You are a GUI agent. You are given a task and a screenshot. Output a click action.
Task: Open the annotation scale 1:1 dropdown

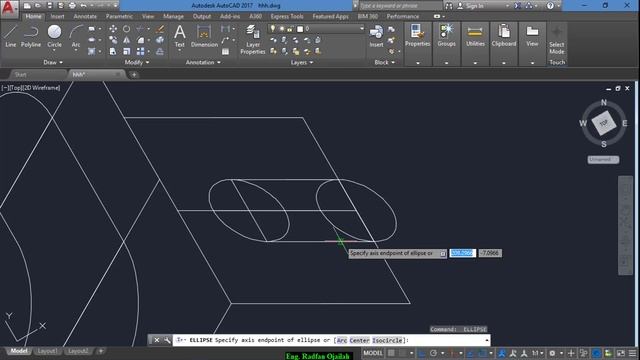pyautogui.click(x=537, y=353)
